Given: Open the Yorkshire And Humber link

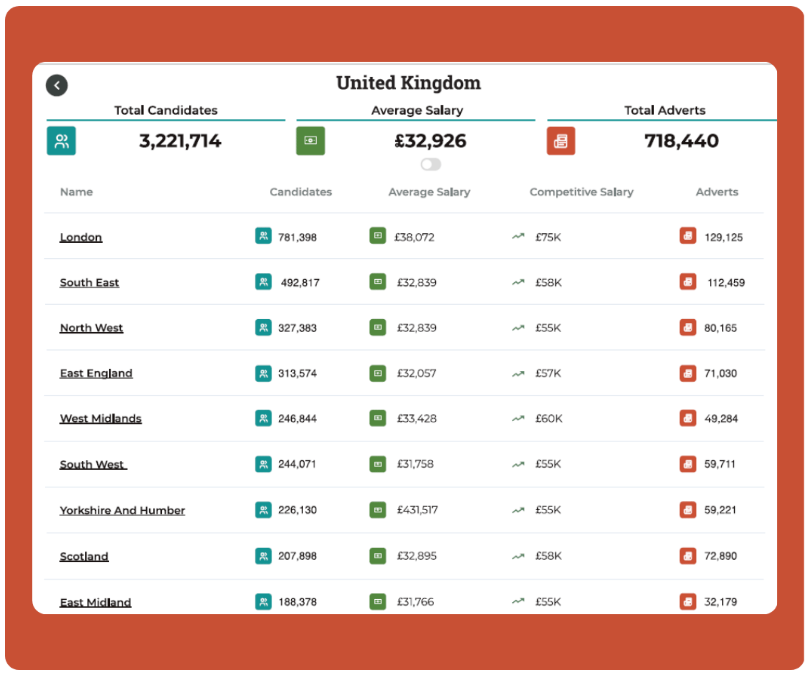Looking at the screenshot, I should tap(122, 510).
